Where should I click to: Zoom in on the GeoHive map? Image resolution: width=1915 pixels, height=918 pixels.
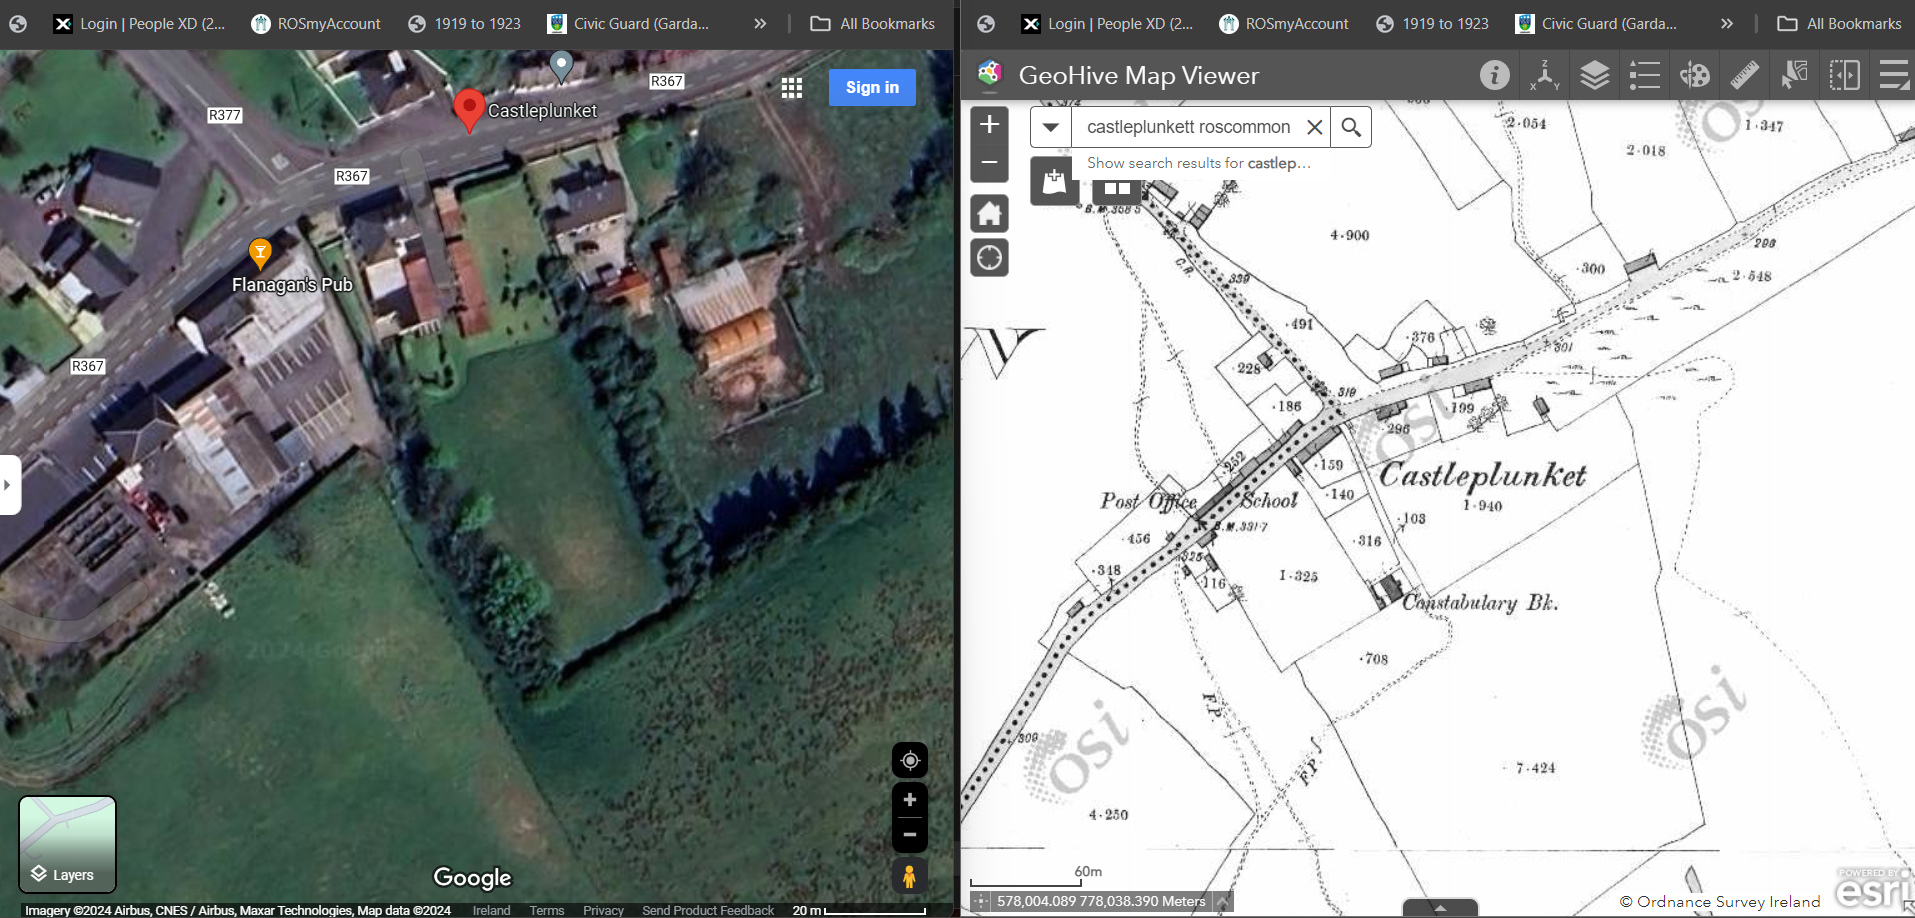(x=990, y=124)
